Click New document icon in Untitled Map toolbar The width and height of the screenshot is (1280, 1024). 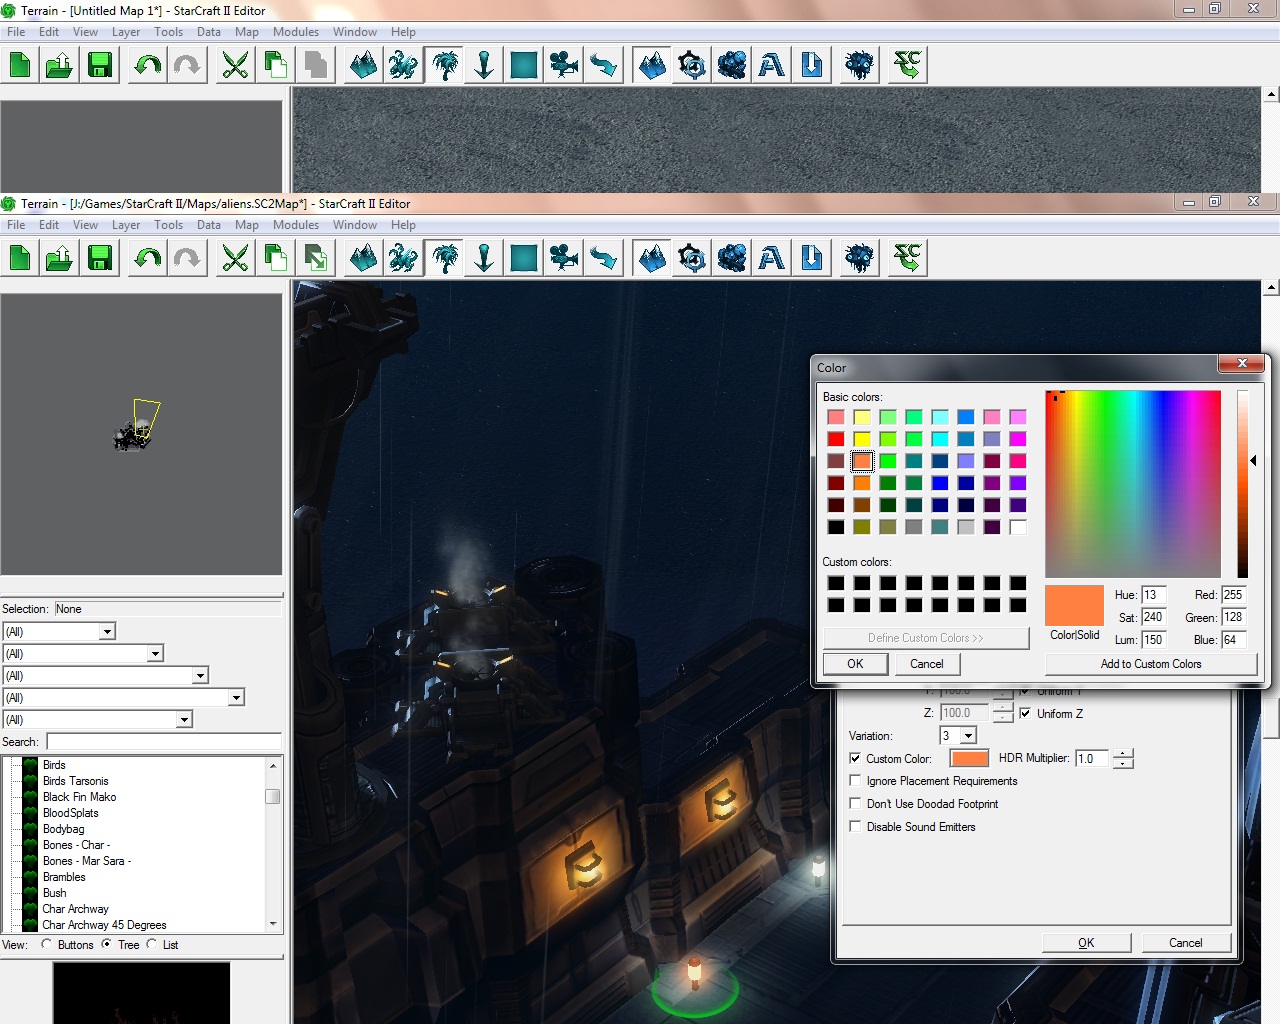[20, 66]
